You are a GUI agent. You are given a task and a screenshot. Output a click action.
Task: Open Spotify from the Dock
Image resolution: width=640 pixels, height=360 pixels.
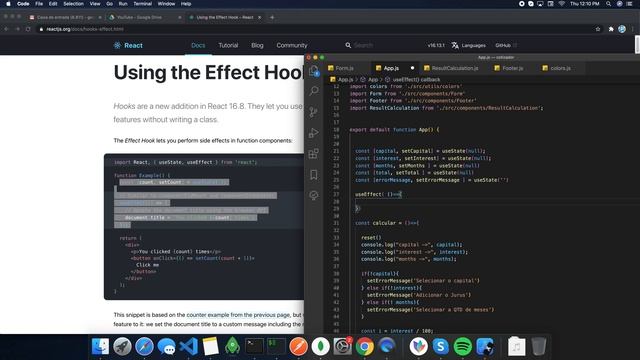point(462,347)
